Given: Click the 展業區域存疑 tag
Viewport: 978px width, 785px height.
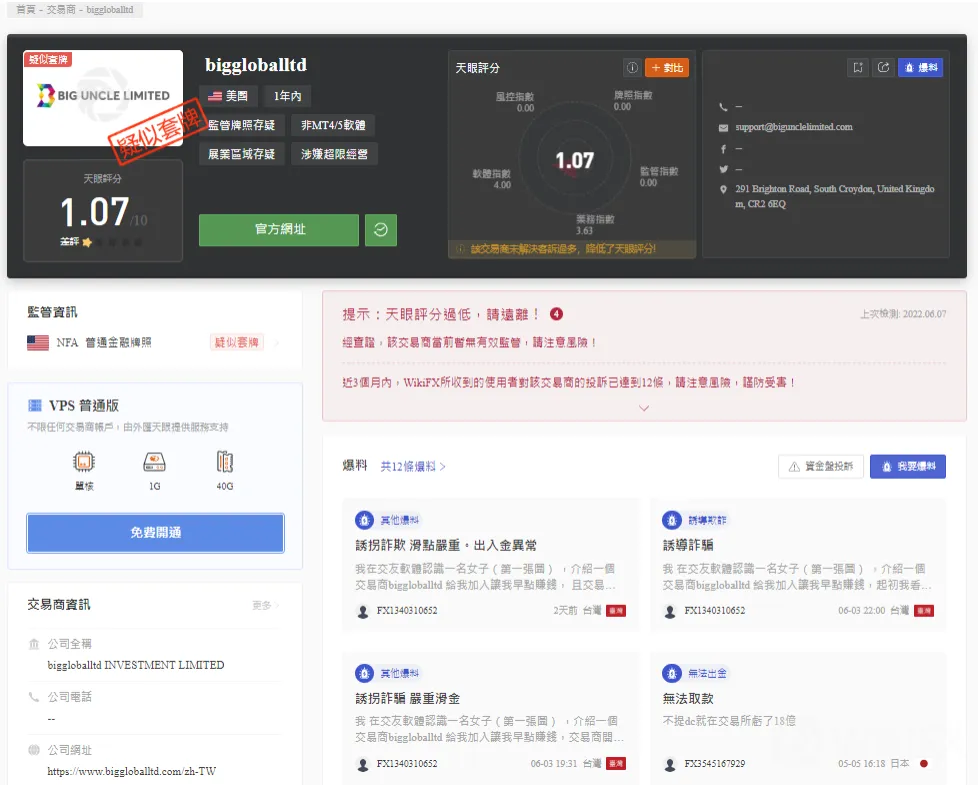Looking at the screenshot, I should pyautogui.click(x=241, y=154).
